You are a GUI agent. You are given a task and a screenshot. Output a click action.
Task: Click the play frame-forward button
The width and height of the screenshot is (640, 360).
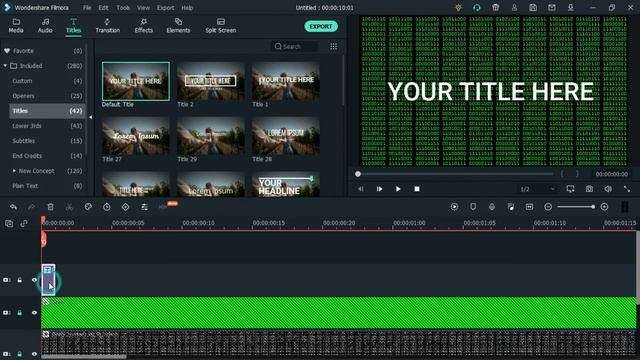[379, 189]
